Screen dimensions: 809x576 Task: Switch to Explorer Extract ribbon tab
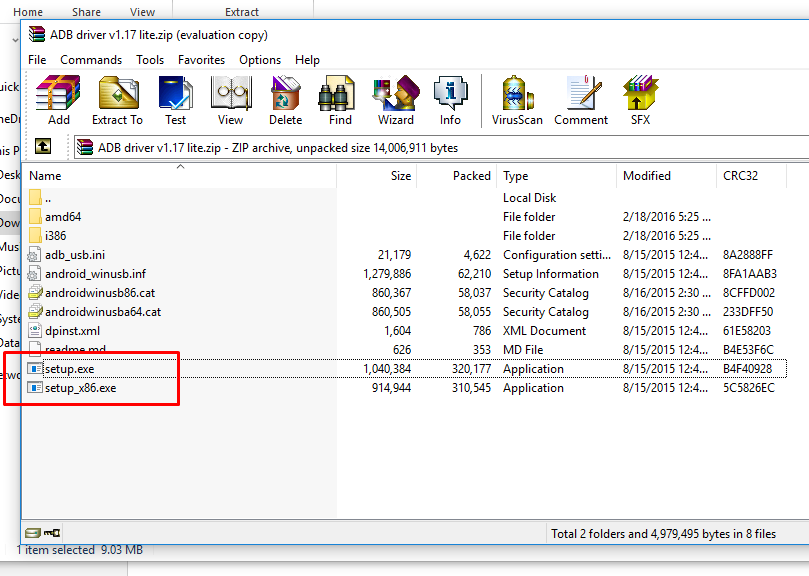pyautogui.click(x=241, y=11)
